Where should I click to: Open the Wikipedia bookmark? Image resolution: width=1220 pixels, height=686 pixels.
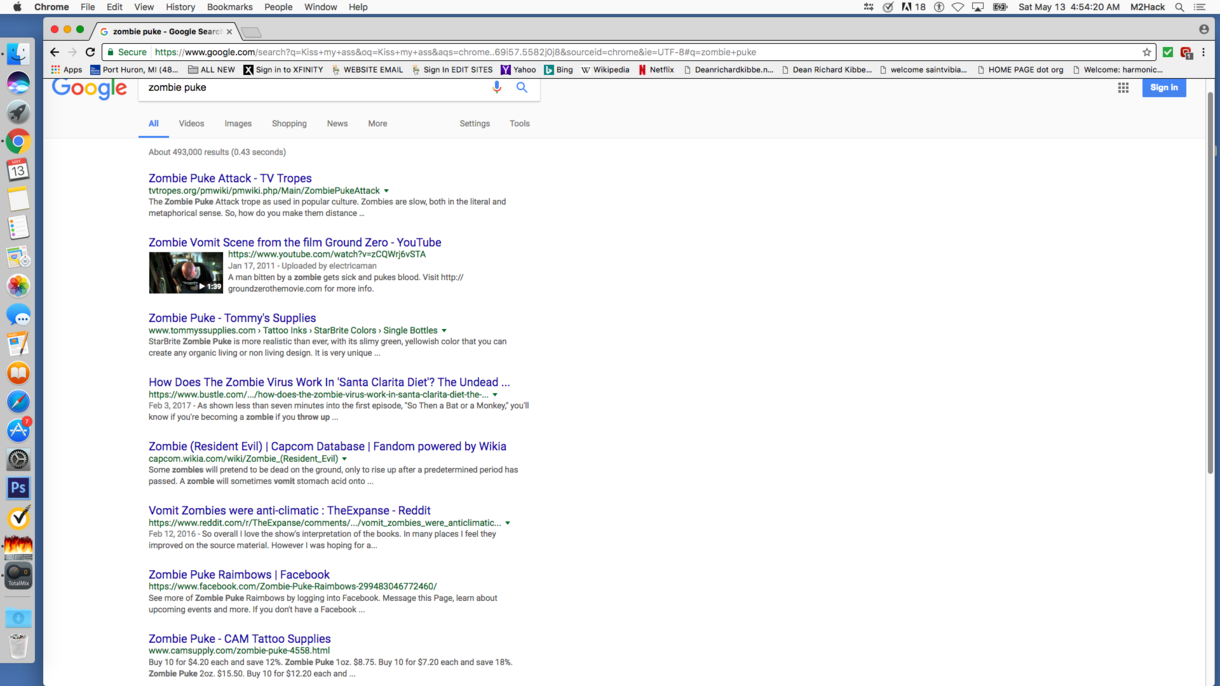(605, 70)
